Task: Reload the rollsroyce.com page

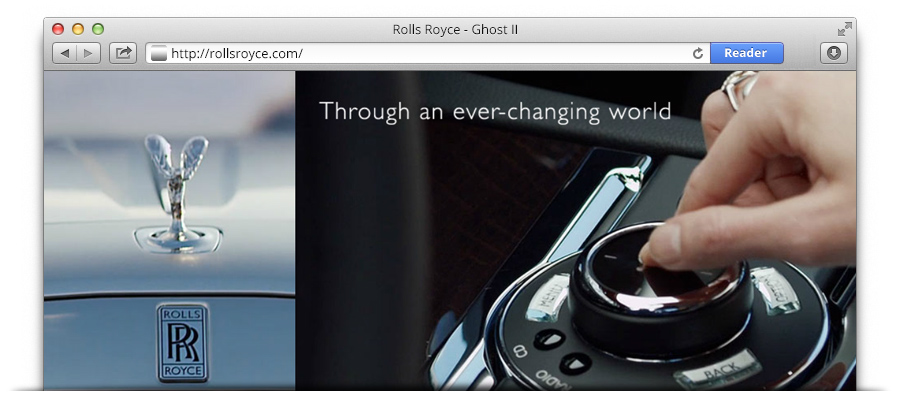Action: point(698,53)
